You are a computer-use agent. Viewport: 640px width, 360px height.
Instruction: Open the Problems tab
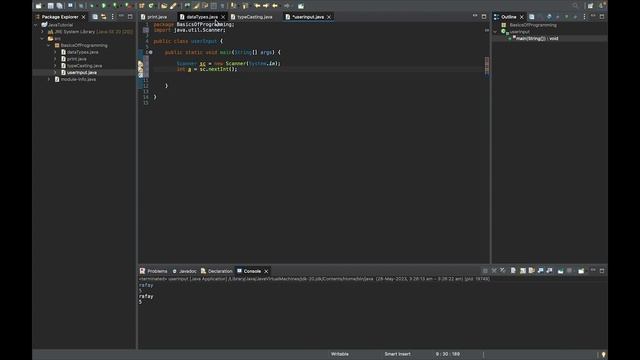coord(153,271)
